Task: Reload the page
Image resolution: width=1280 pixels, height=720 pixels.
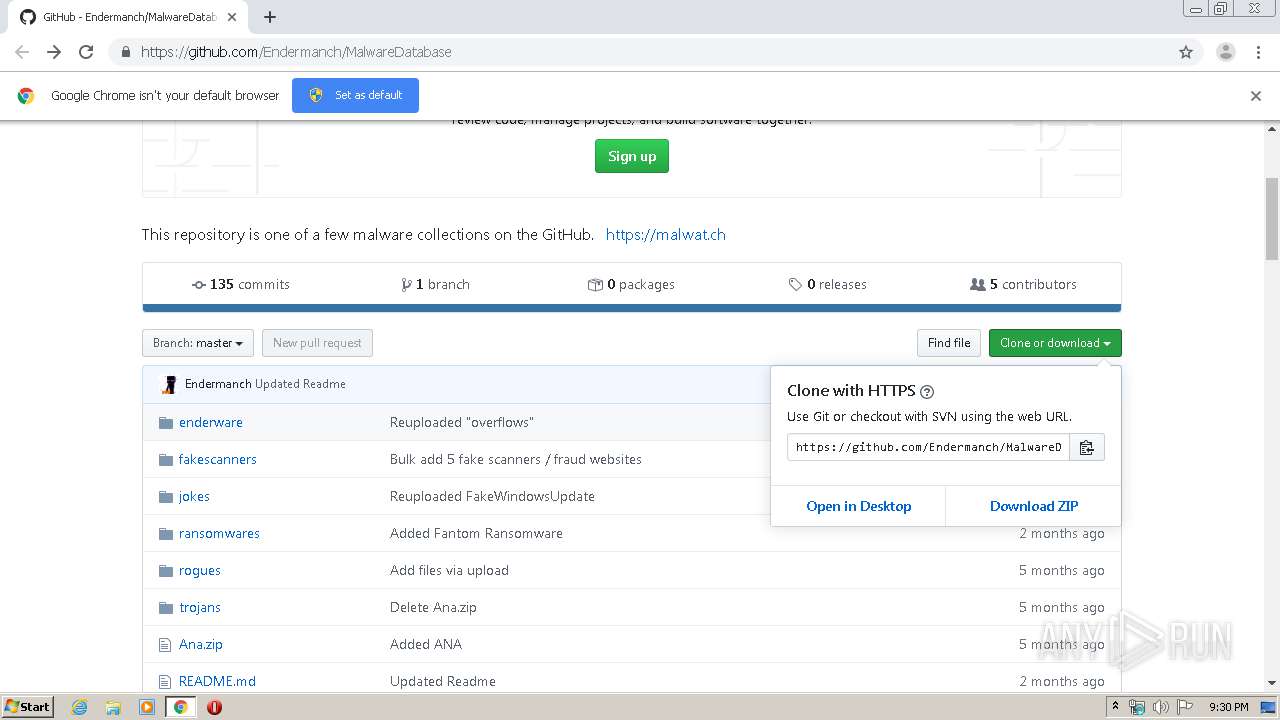Action: point(86,52)
